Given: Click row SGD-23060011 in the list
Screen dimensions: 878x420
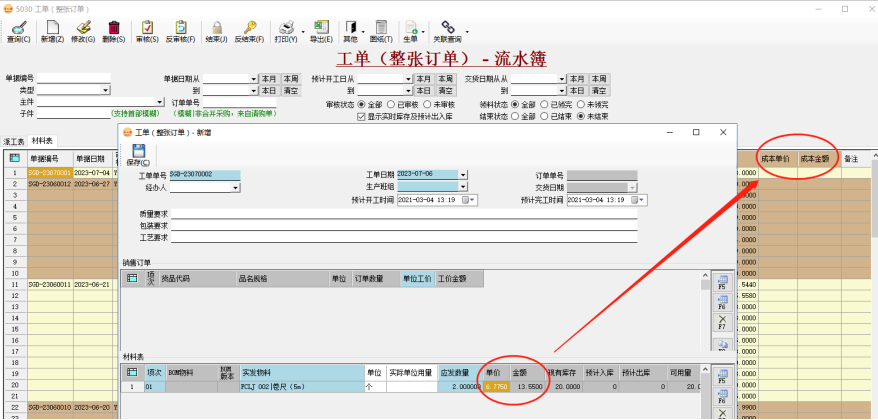Looking at the screenshot, I should (49, 284).
